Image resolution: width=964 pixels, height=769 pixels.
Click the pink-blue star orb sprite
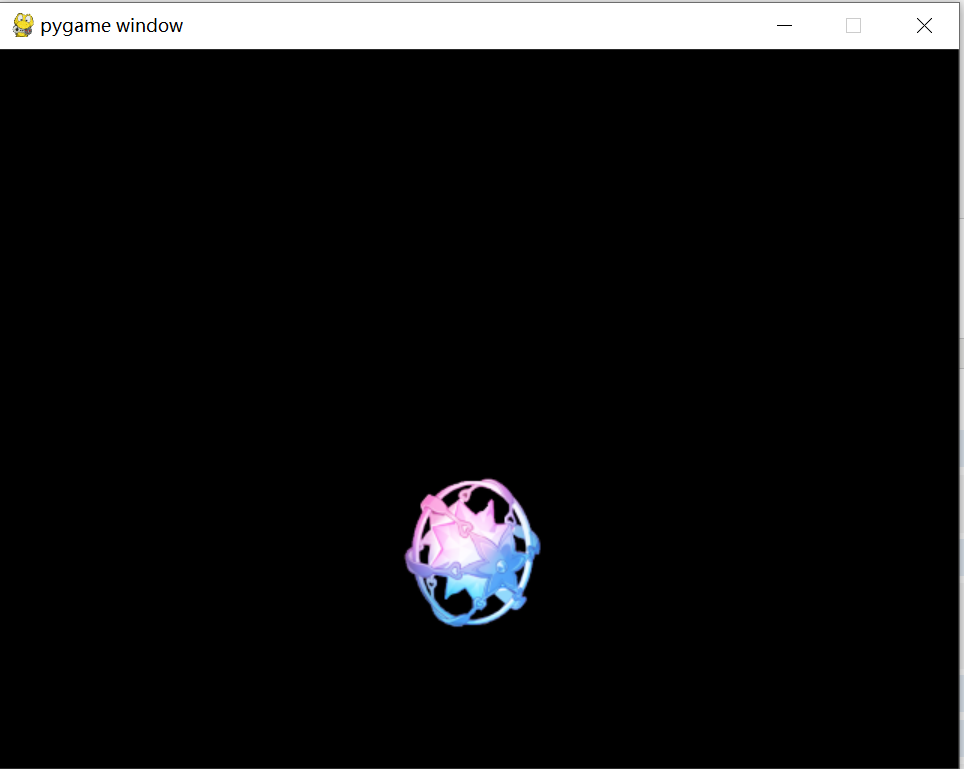point(472,553)
